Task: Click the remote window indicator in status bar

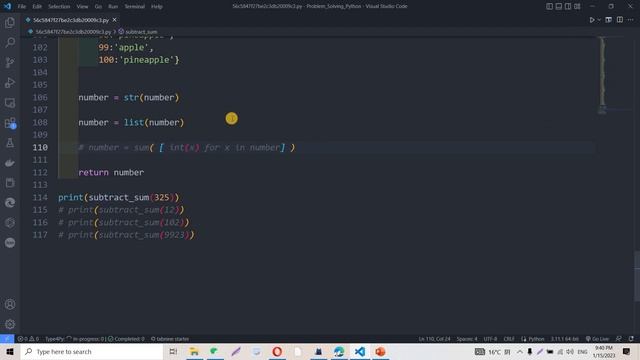Action: point(7,339)
